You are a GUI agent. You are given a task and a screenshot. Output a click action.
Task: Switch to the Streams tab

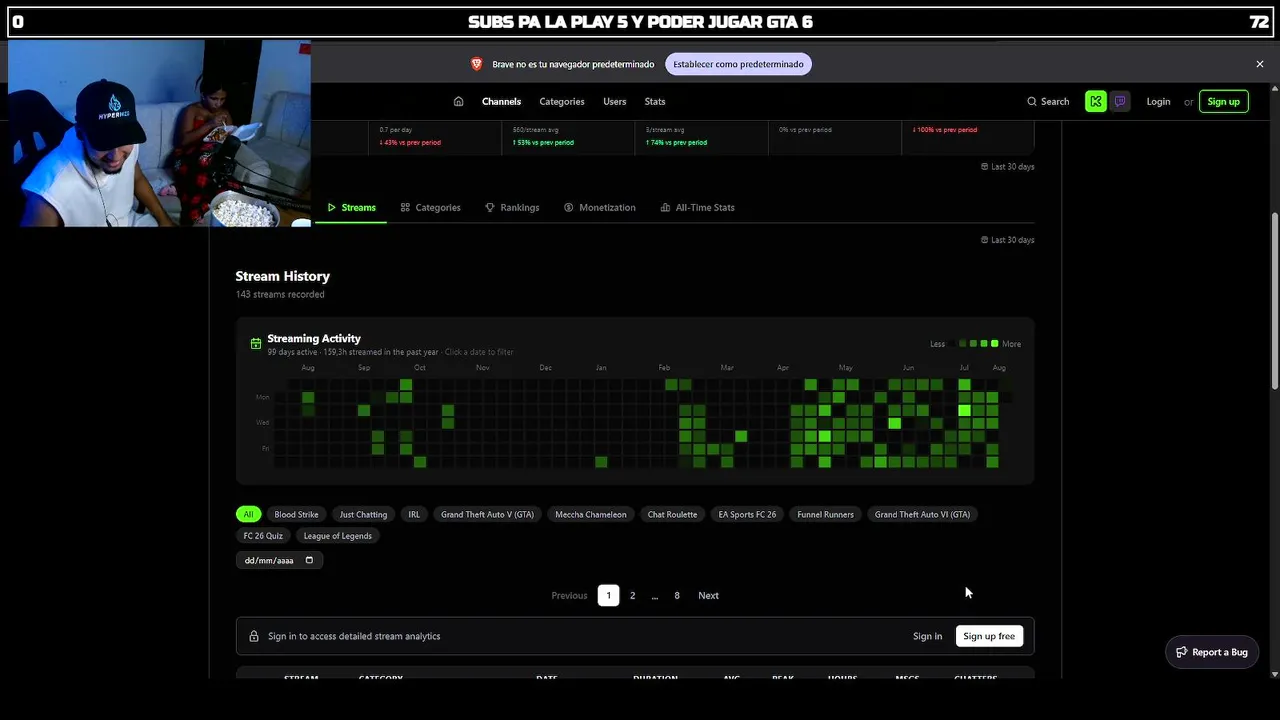click(351, 208)
